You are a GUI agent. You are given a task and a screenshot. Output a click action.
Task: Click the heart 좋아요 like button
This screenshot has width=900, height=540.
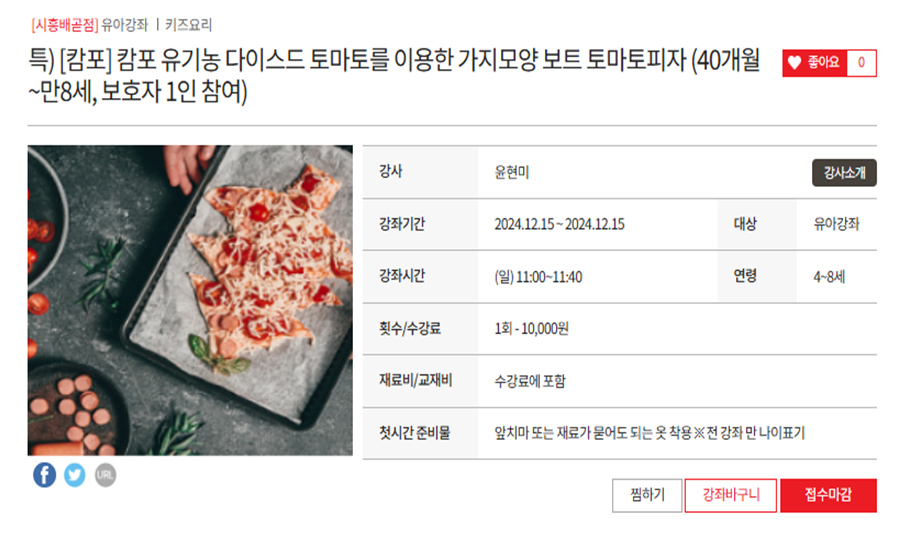point(814,63)
